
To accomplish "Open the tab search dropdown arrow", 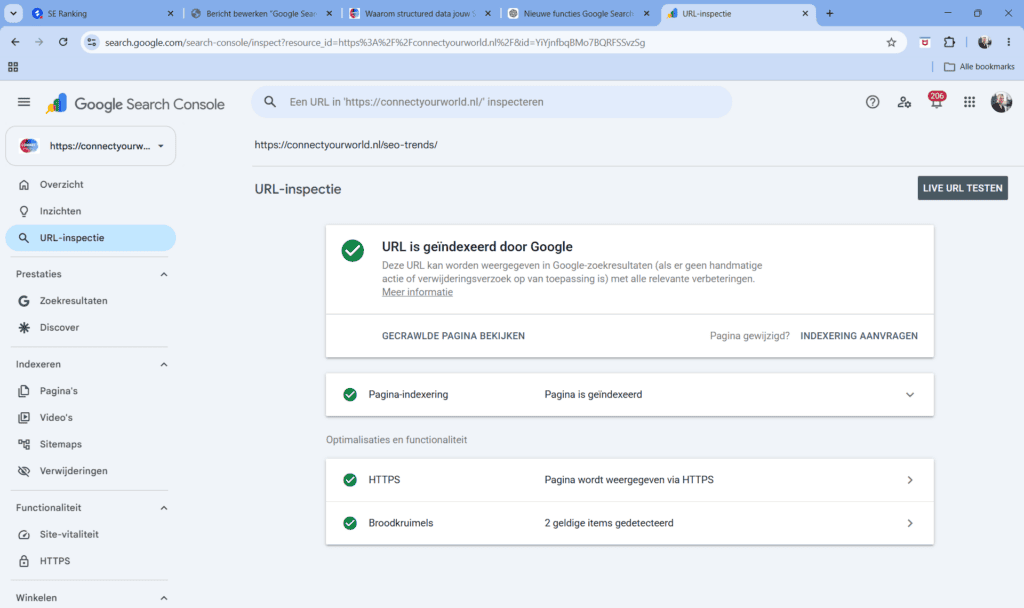I will [13, 13].
